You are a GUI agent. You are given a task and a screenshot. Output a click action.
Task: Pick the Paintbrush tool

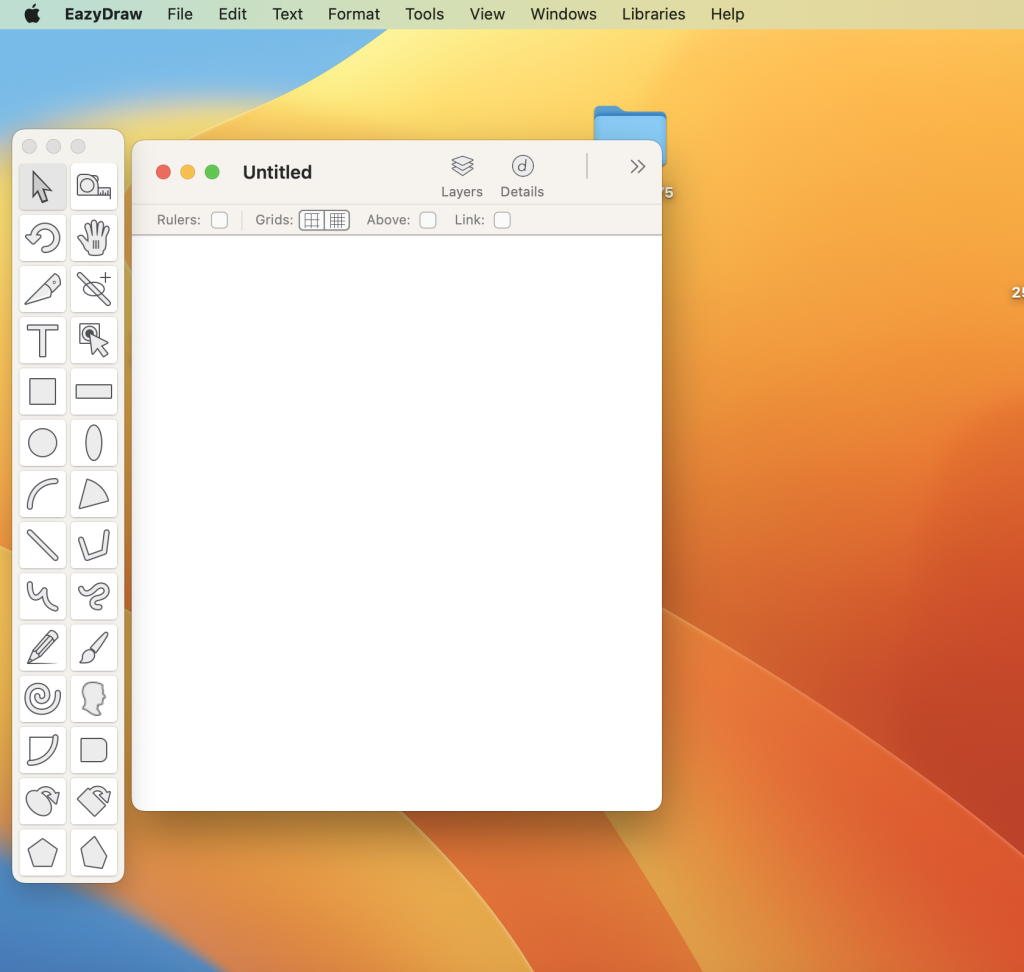[x=94, y=647]
